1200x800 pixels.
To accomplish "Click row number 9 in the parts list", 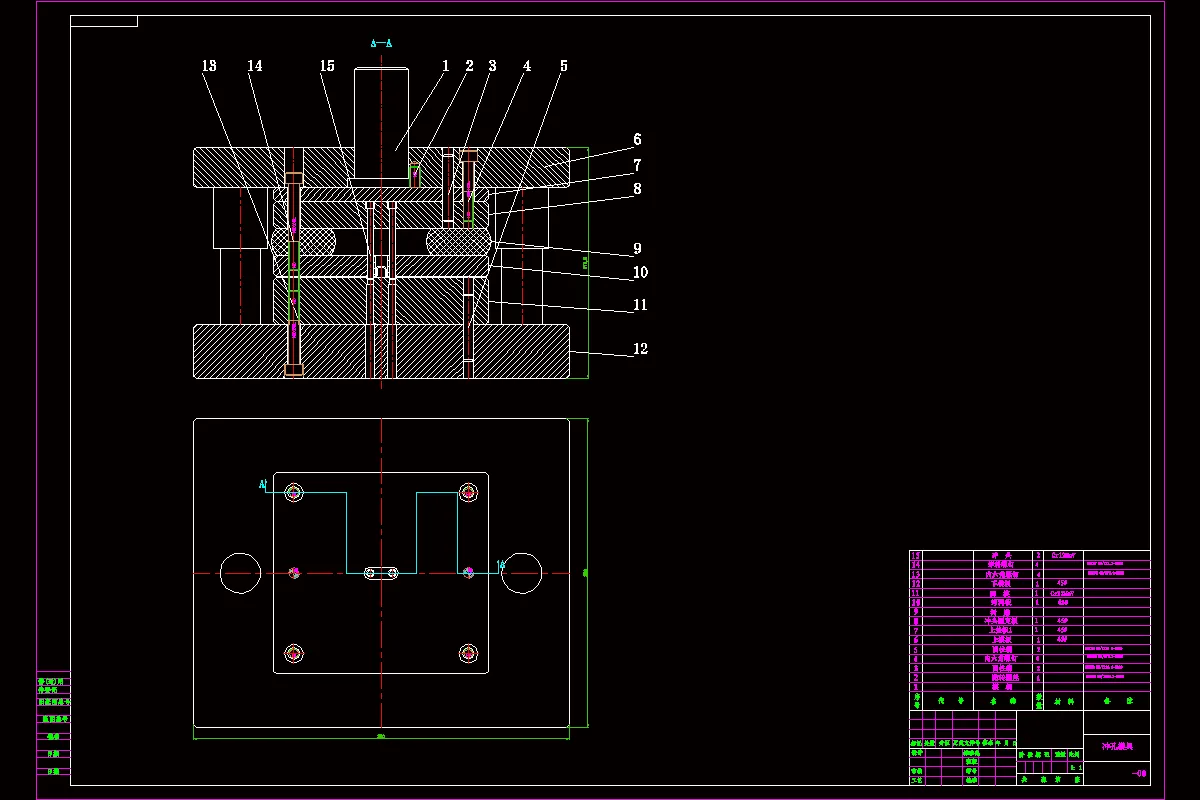I will click(916, 612).
